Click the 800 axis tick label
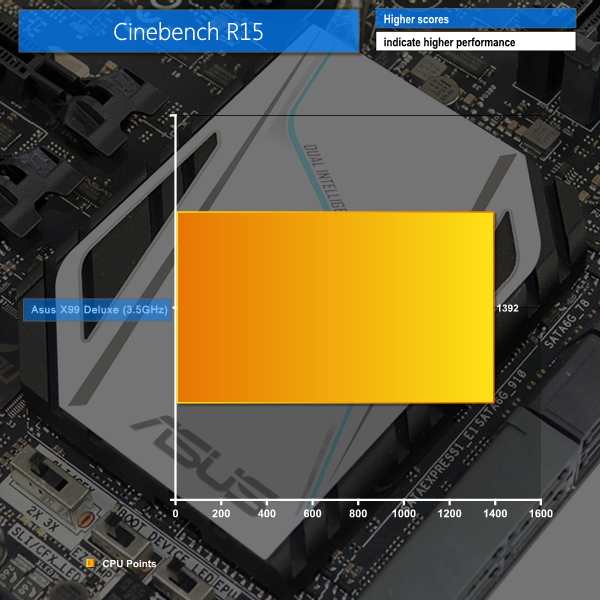This screenshot has width=600, height=600. pyautogui.click(x=358, y=514)
